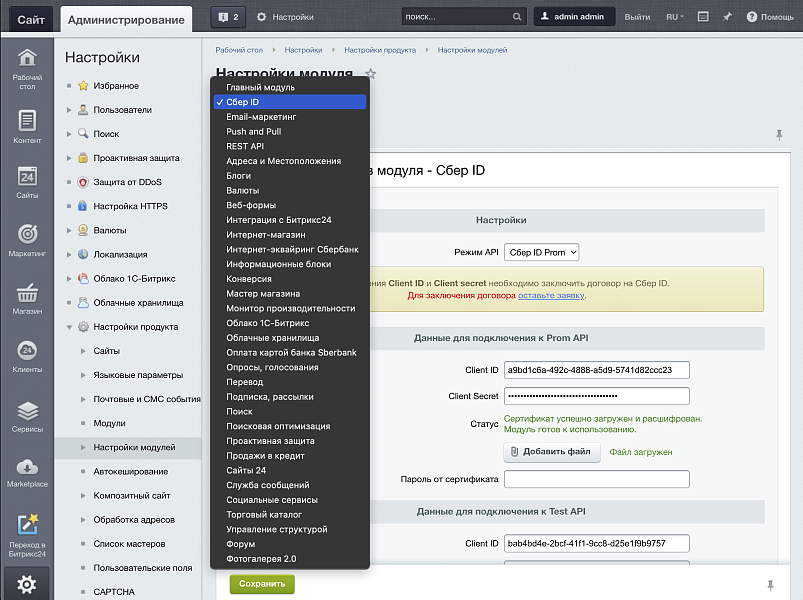
Task: Click the Магазин basket icon
Action: click(27, 297)
